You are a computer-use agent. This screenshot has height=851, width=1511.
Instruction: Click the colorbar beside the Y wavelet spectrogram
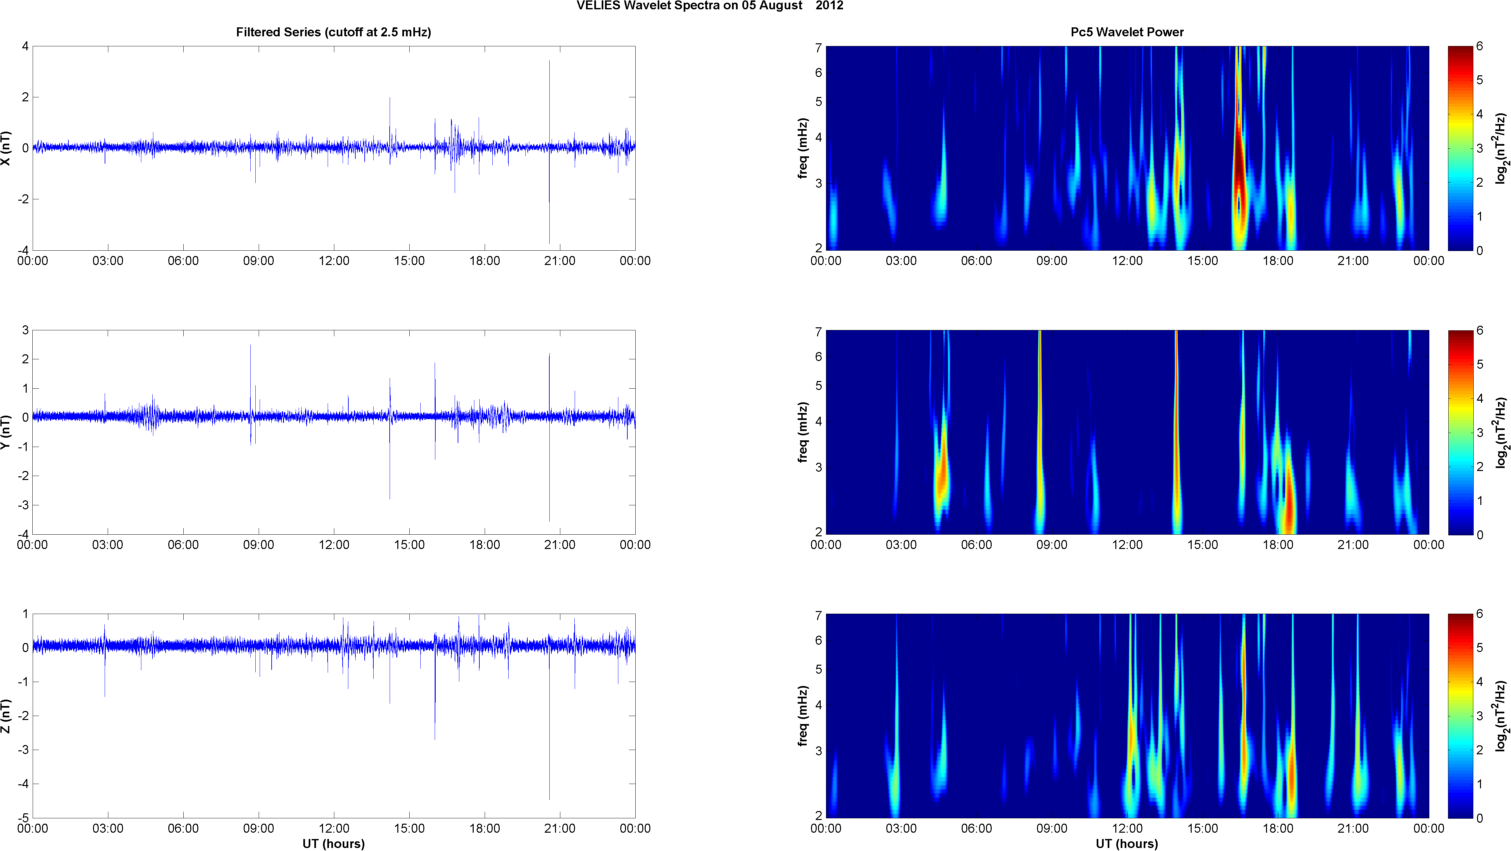[1460, 432]
